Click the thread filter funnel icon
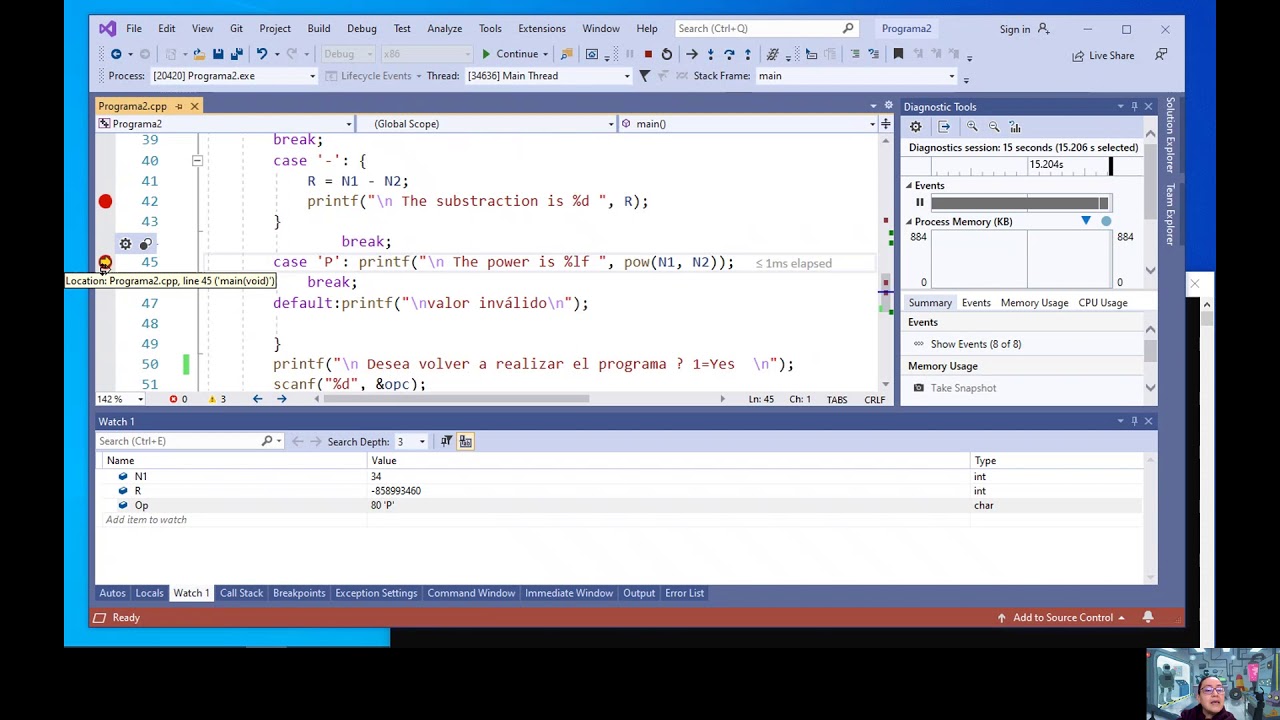Viewport: 1280px width, 720px height. [644, 76]
